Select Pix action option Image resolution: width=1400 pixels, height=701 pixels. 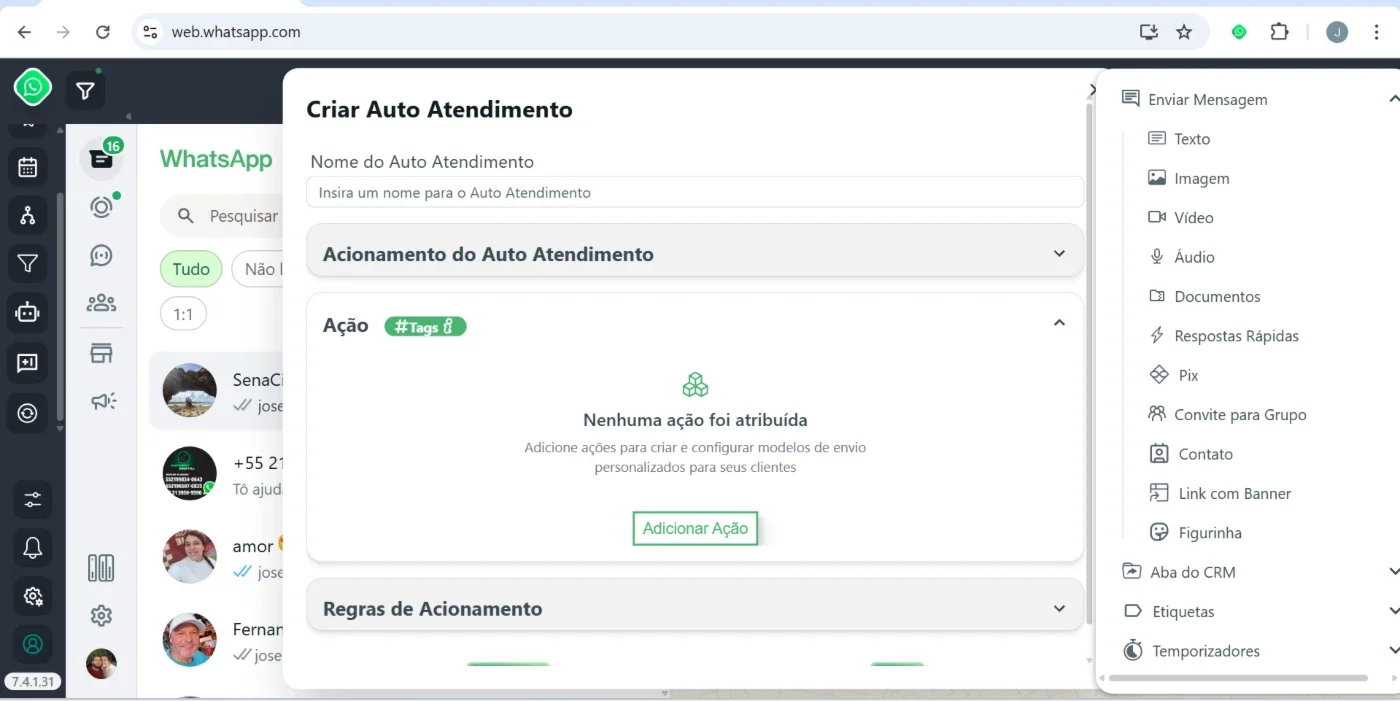pyautogui.click(x=1173, y=375)
